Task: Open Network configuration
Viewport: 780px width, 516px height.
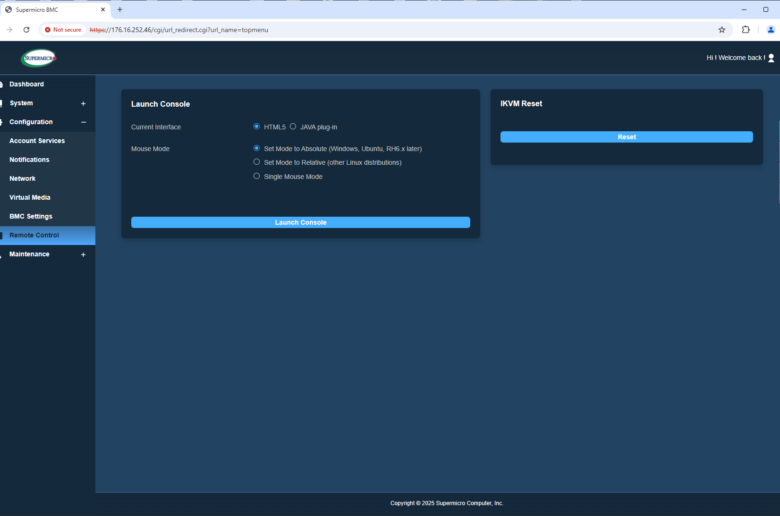Action: pyautogui.click(x=22, y=179)
